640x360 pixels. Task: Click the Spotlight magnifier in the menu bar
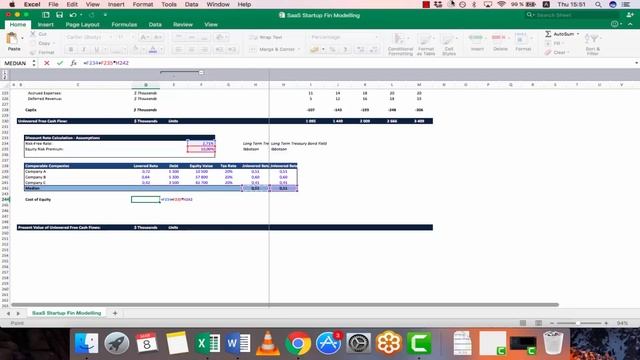[x=598, y=4]
